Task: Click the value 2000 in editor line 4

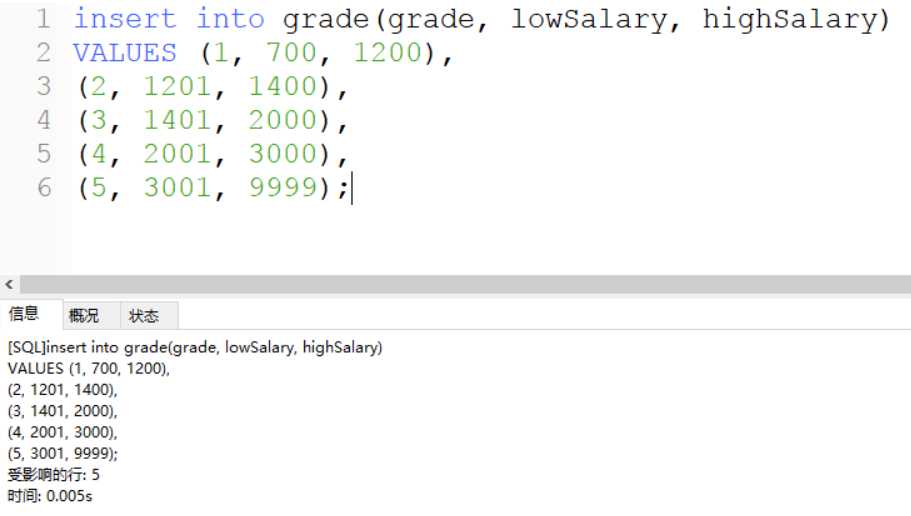Action: pyautogui.click(x=282, y=120)
